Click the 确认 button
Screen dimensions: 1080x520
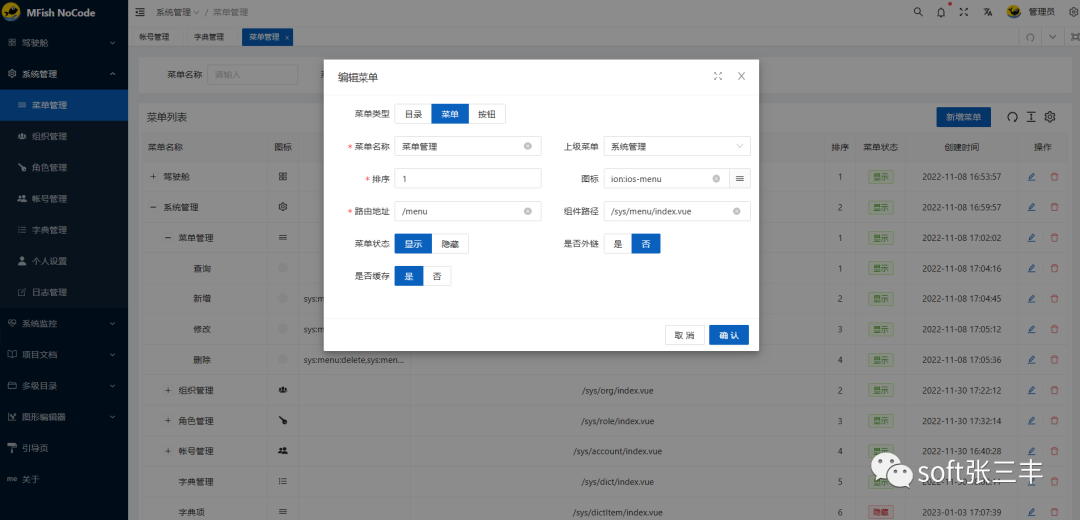[729, 335]
